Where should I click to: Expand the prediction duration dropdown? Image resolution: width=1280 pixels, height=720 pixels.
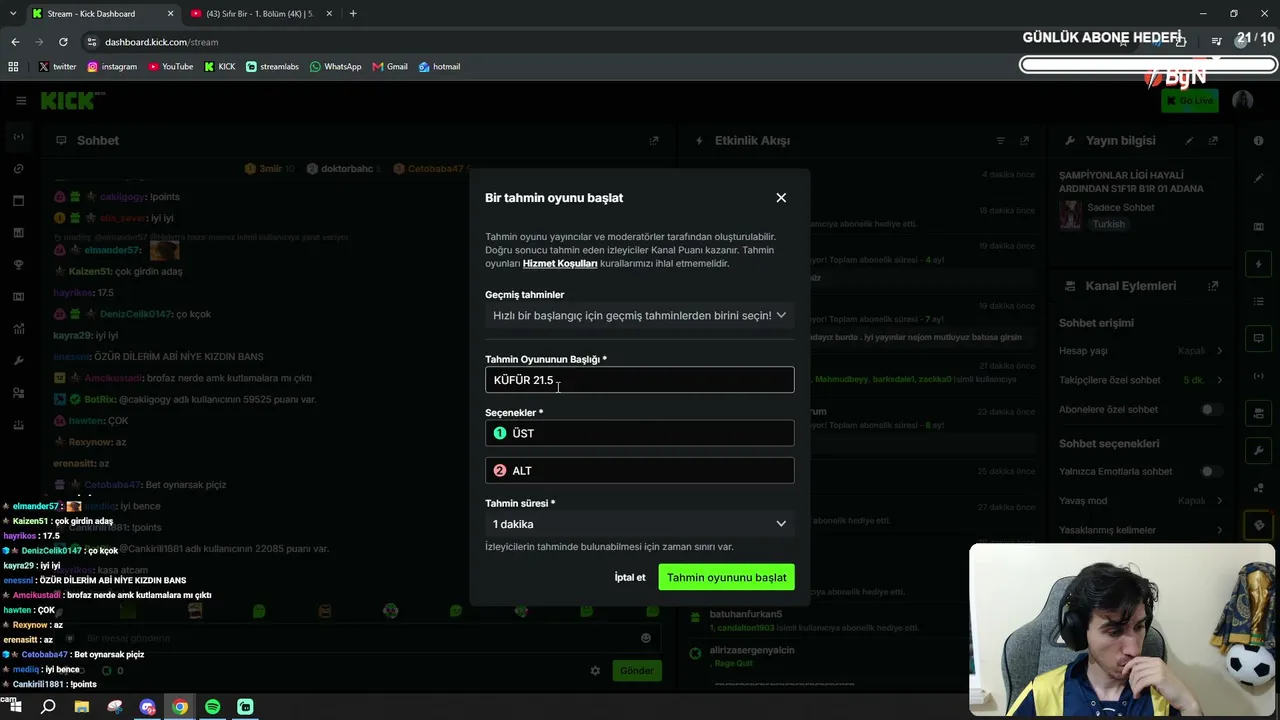[x=640, y=524]
